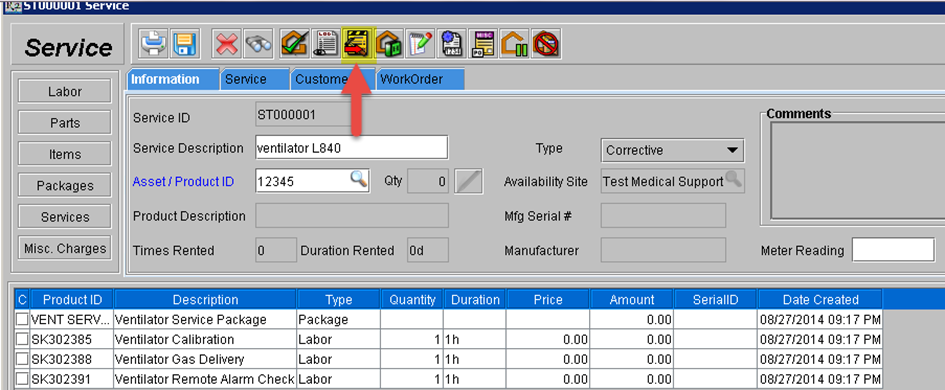
Task: Click the SK302391 product ID cell
Action: (72, 379)
